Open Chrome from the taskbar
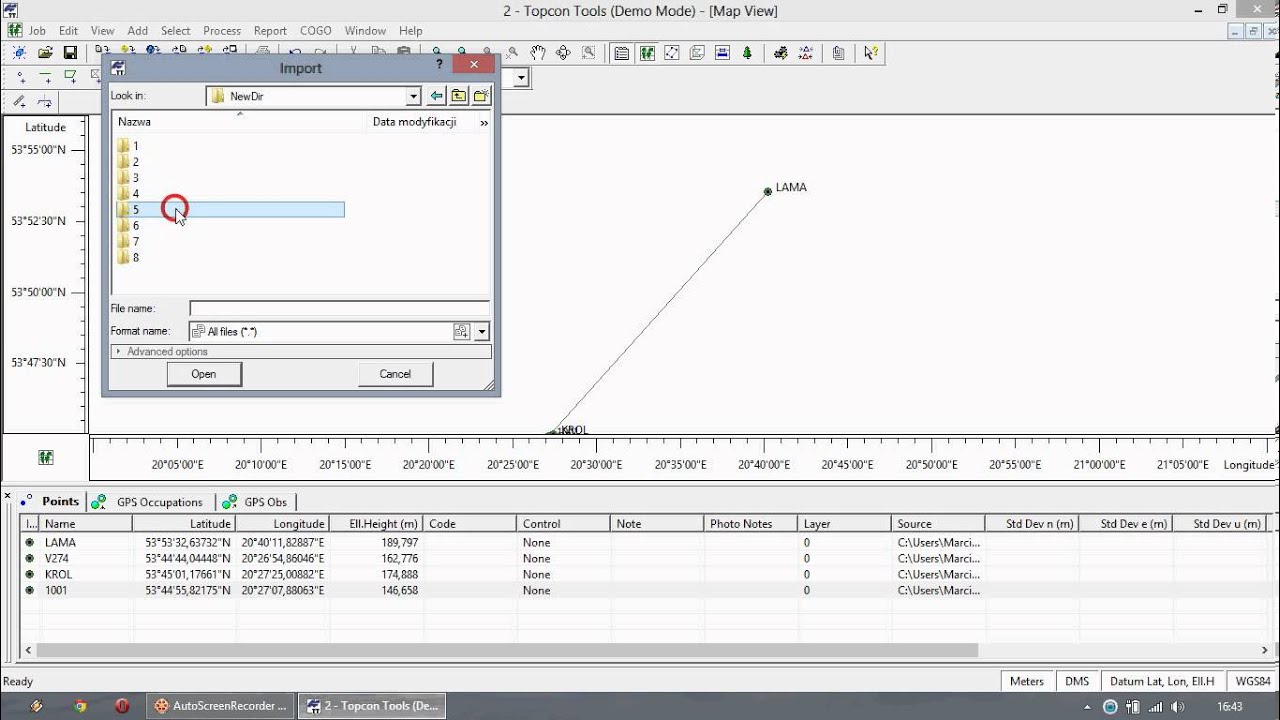The image size is (1280, 720). [80, 706]
